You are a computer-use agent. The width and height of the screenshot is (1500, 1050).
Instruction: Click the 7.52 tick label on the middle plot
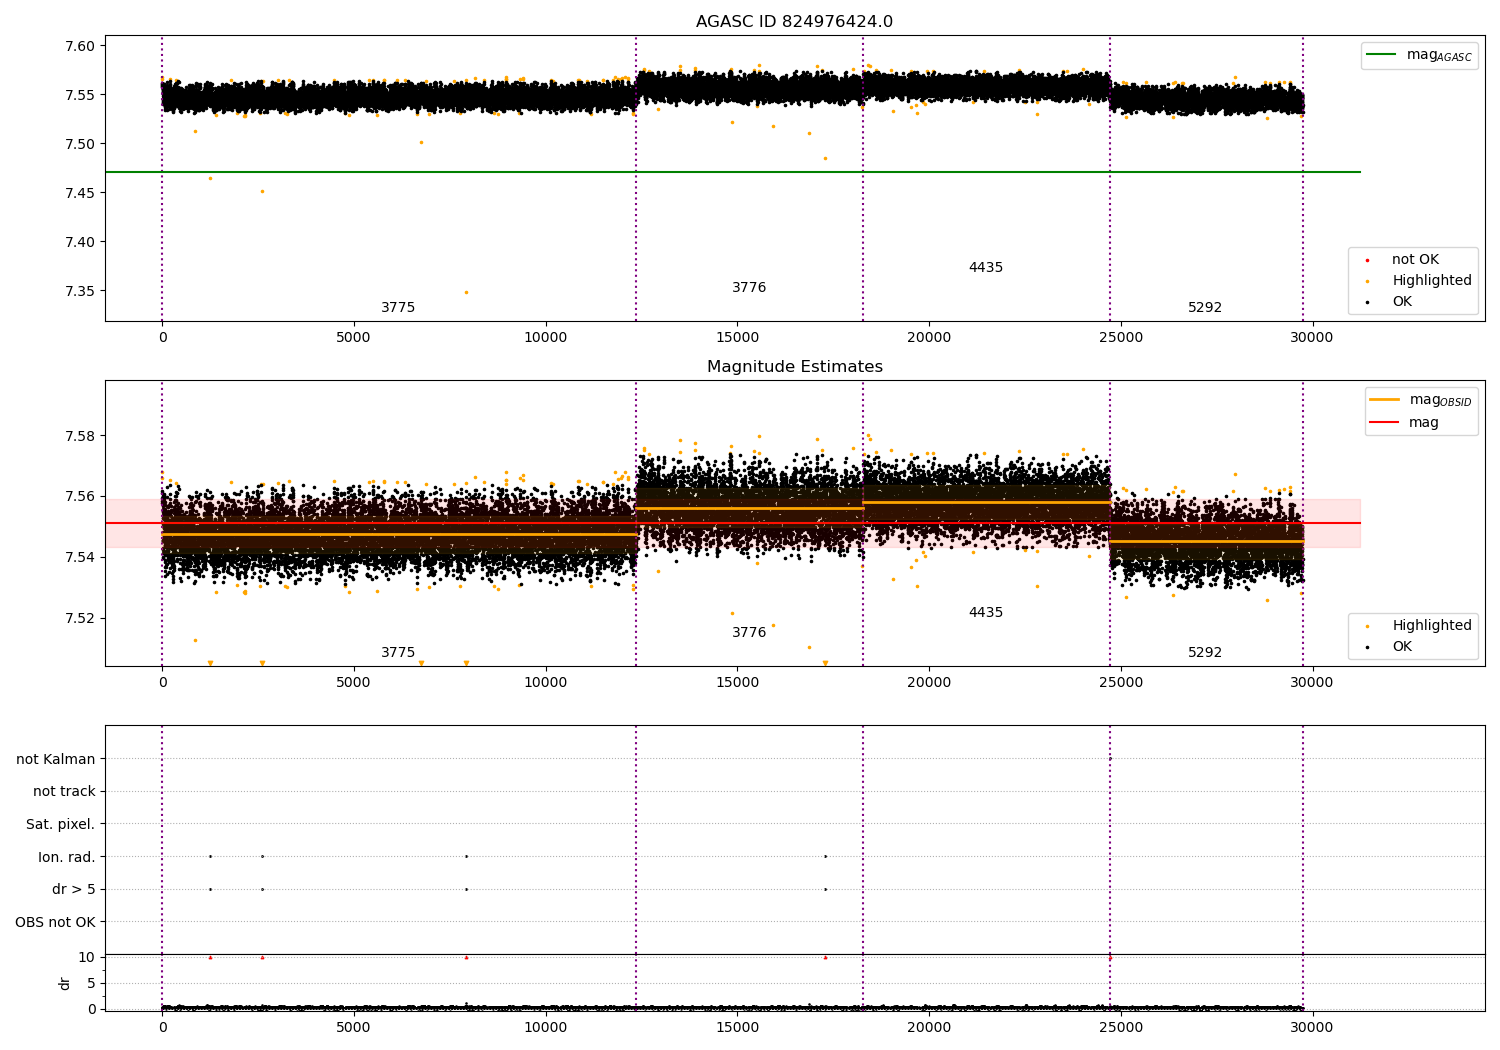[x=81, y=618]
